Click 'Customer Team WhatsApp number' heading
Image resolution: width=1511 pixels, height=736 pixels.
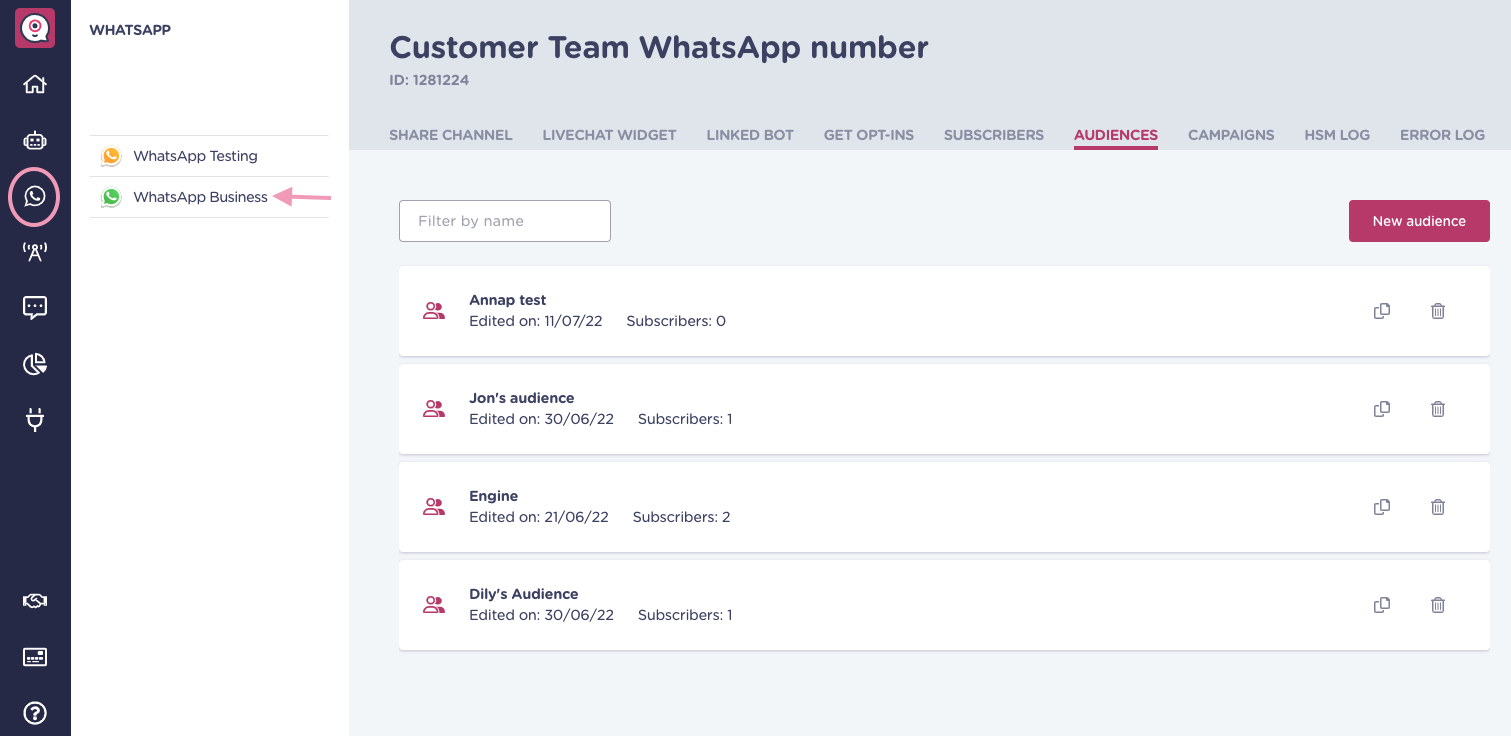click(x=659, y=46)
